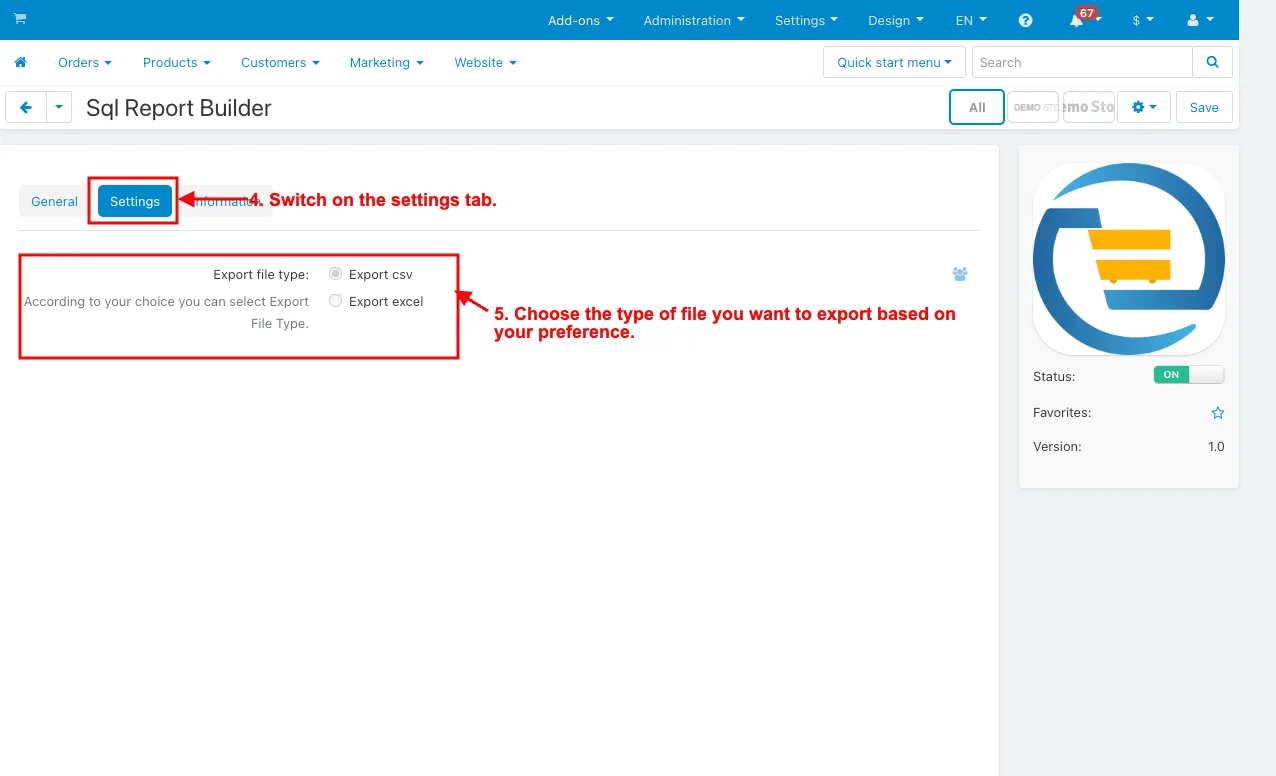Screen dimensions: 1276x776
Task: Click the version value 1.0
Action: [1216, 447]
